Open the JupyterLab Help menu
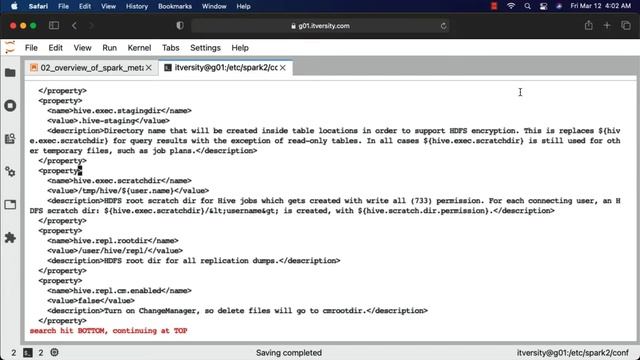 [x=240, y=48]
